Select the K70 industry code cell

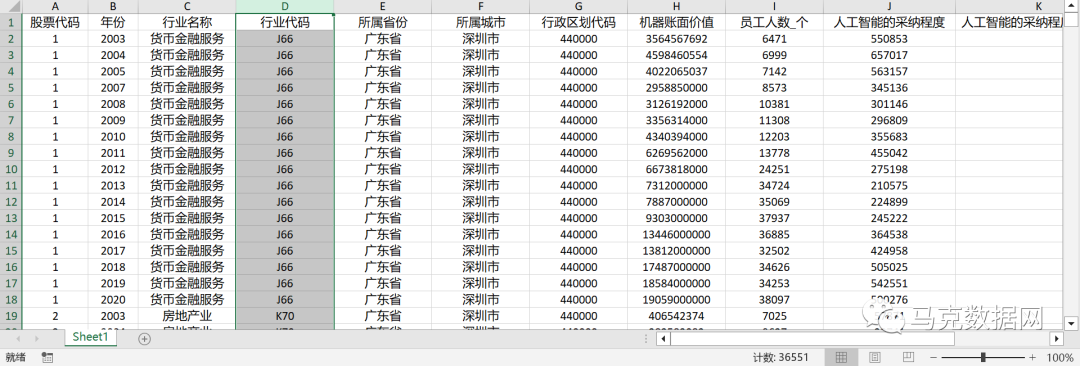pyautogui.click(x=284, y=316)
